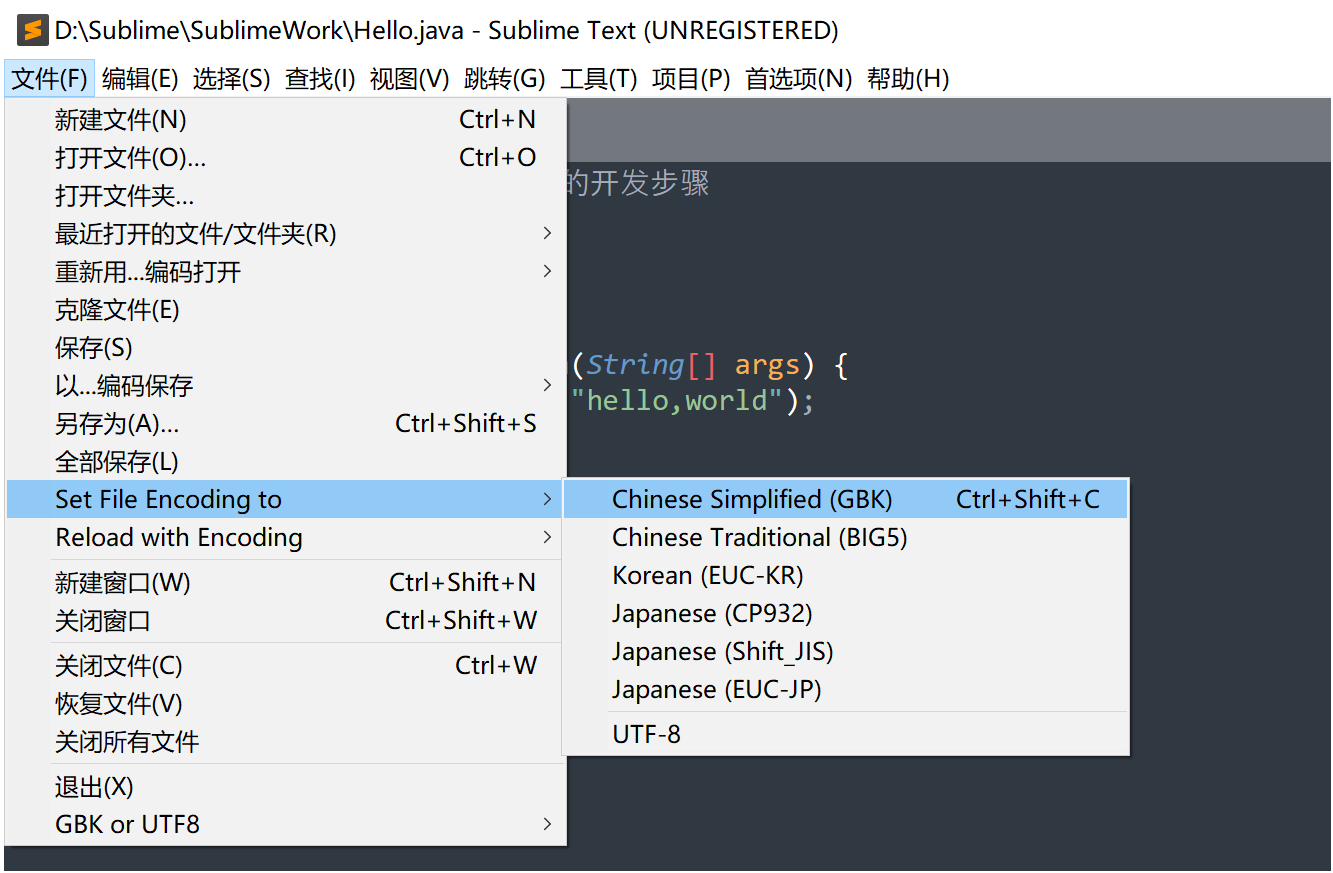Select Chinese Traditional (BIG5) encoding
Image resolution: width=1333 pixels, height=873 pixels.
tap(846, 537)
